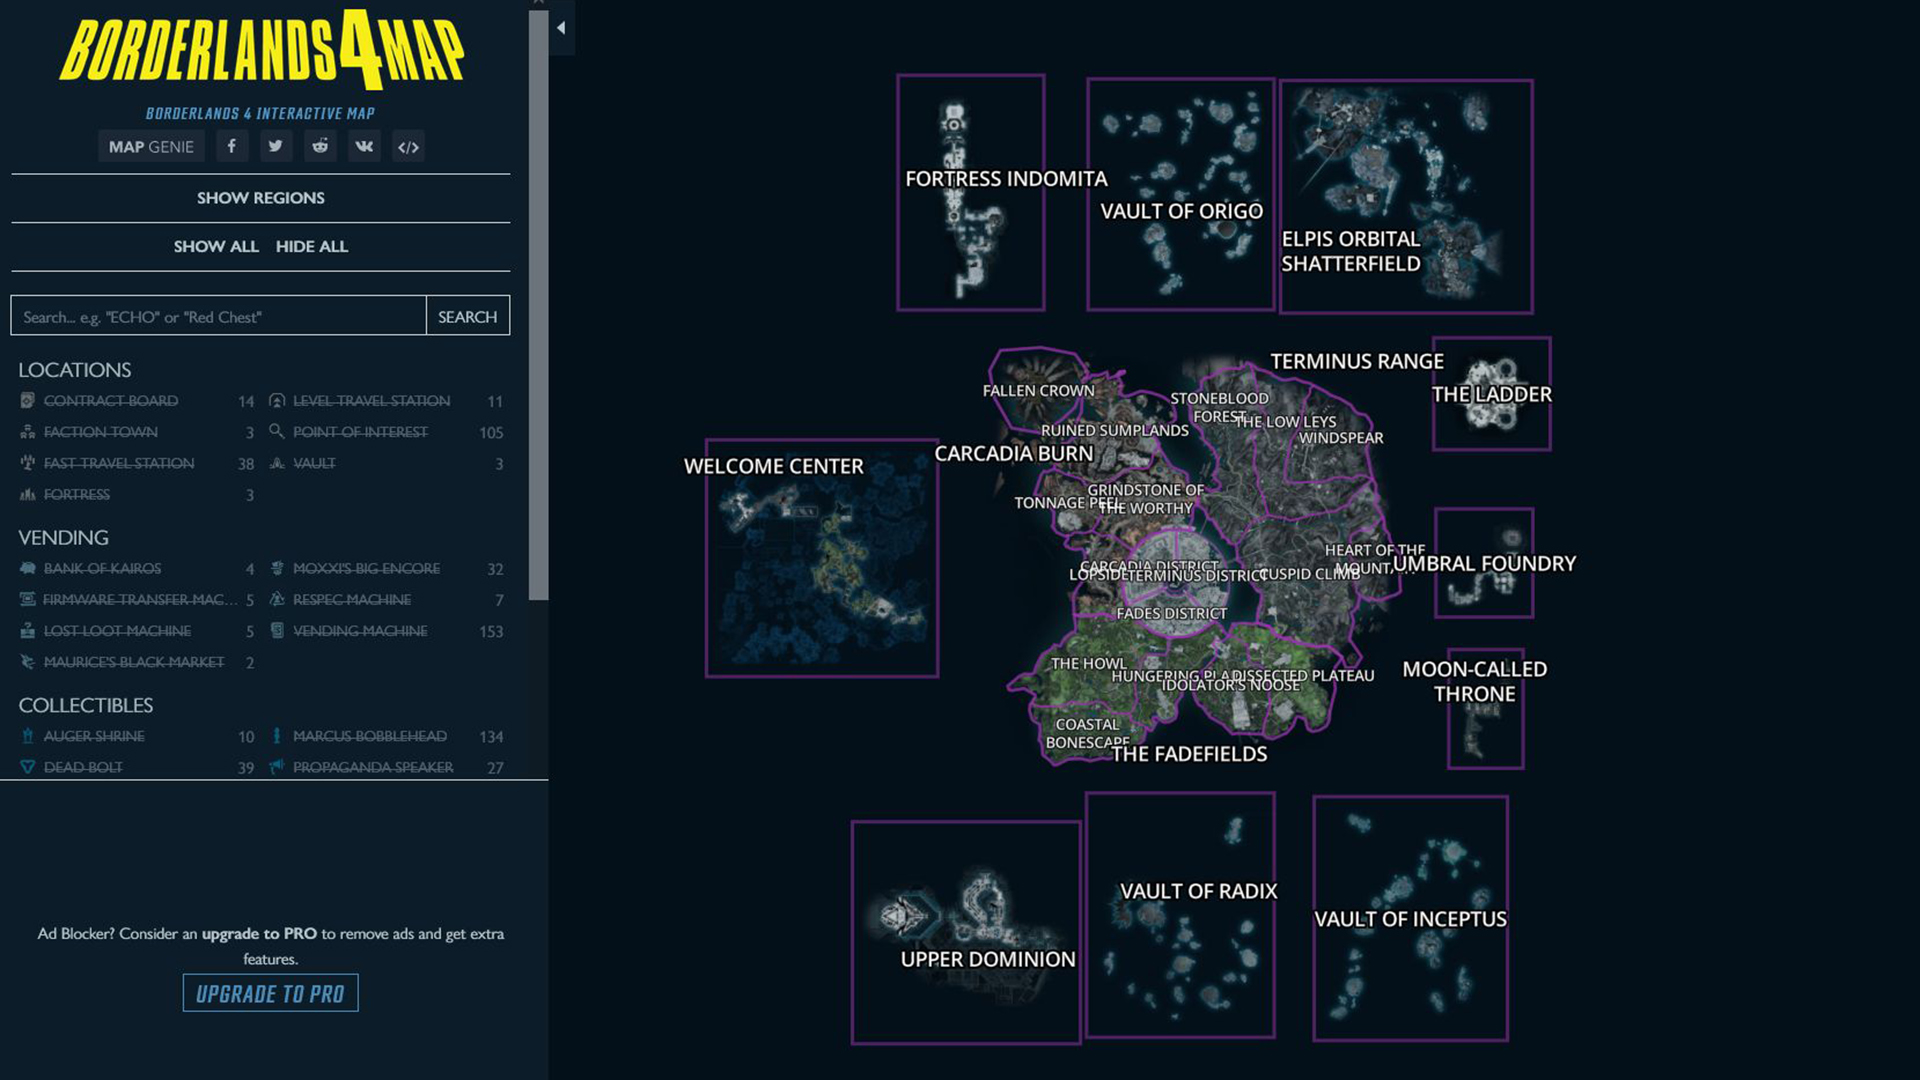Select the Upper Dominion map region
The height and width of the screenshot is (1080, 1920).
(x=965, y=932)
